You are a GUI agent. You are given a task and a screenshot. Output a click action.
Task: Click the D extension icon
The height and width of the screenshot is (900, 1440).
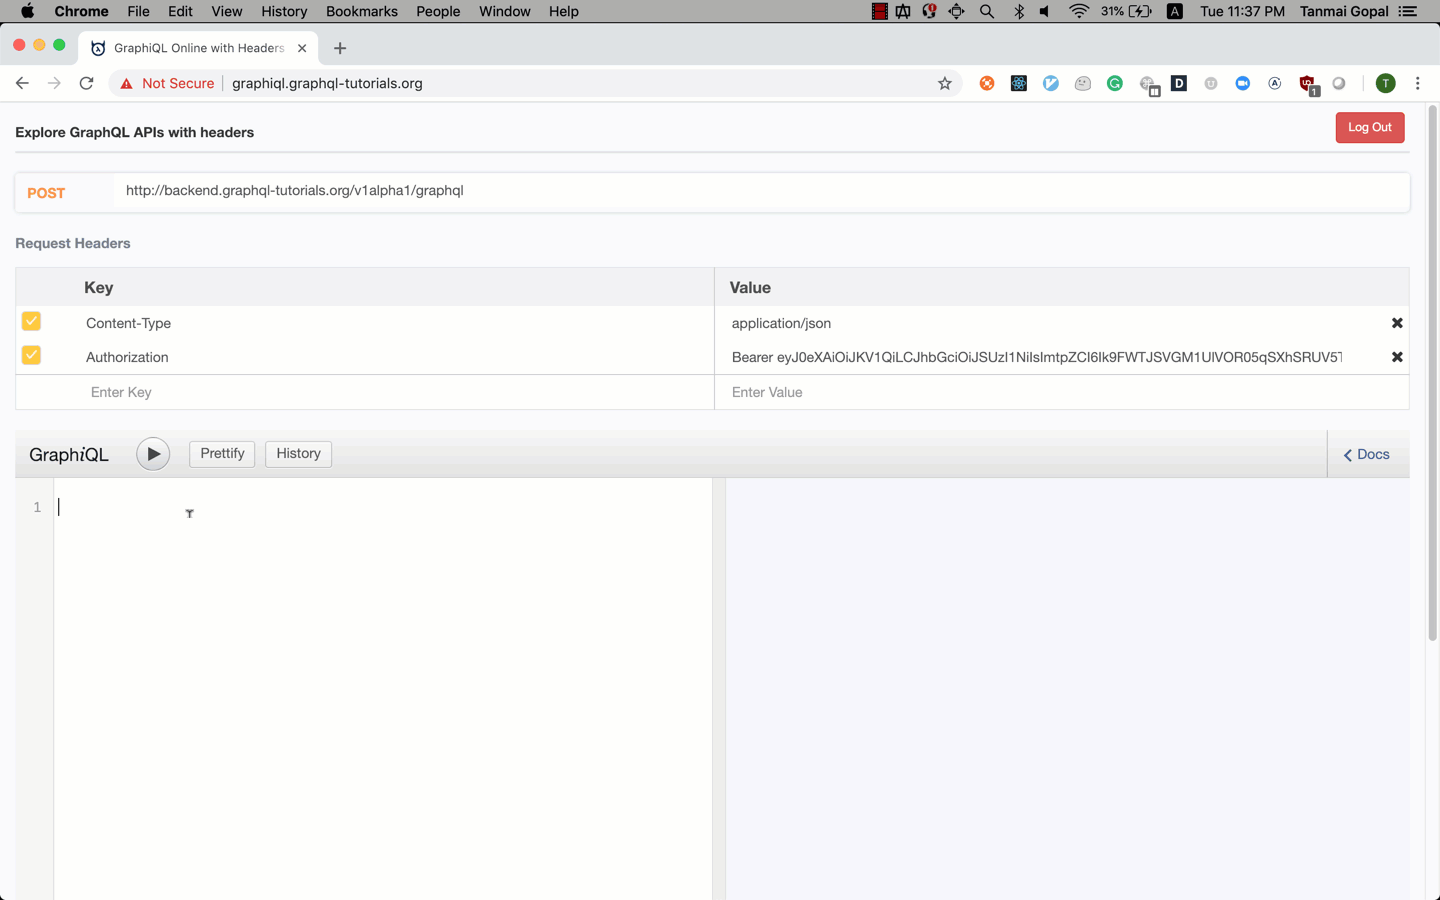pos(1179,83)
